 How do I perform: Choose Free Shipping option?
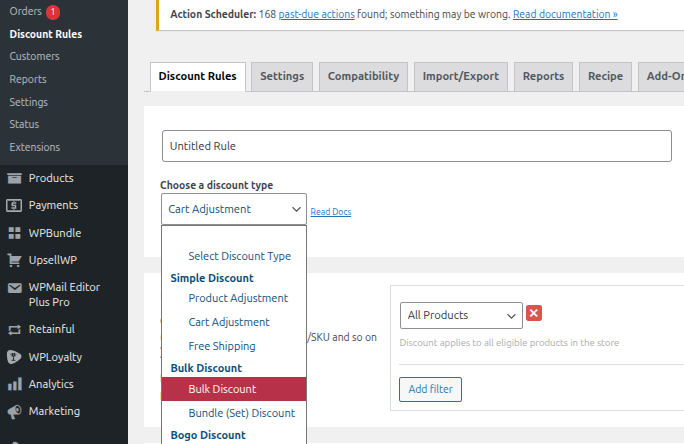(234, 346)
